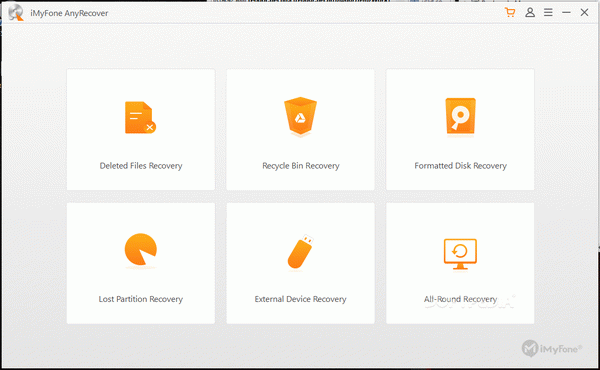Click the All-Round Recovery monitor icon
600x370 pixels.
[x=460, y=254]
